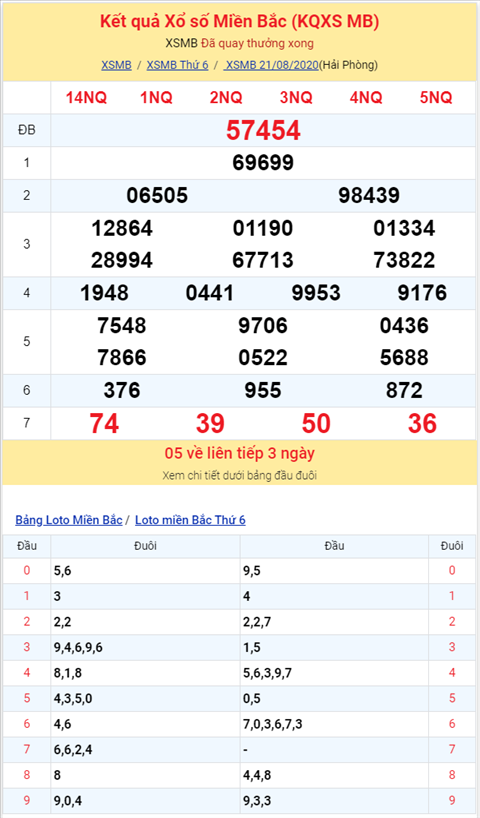Click the Kết quả Xổ số Miền Bắc heading
480x818 pixels.
(239, 22)
